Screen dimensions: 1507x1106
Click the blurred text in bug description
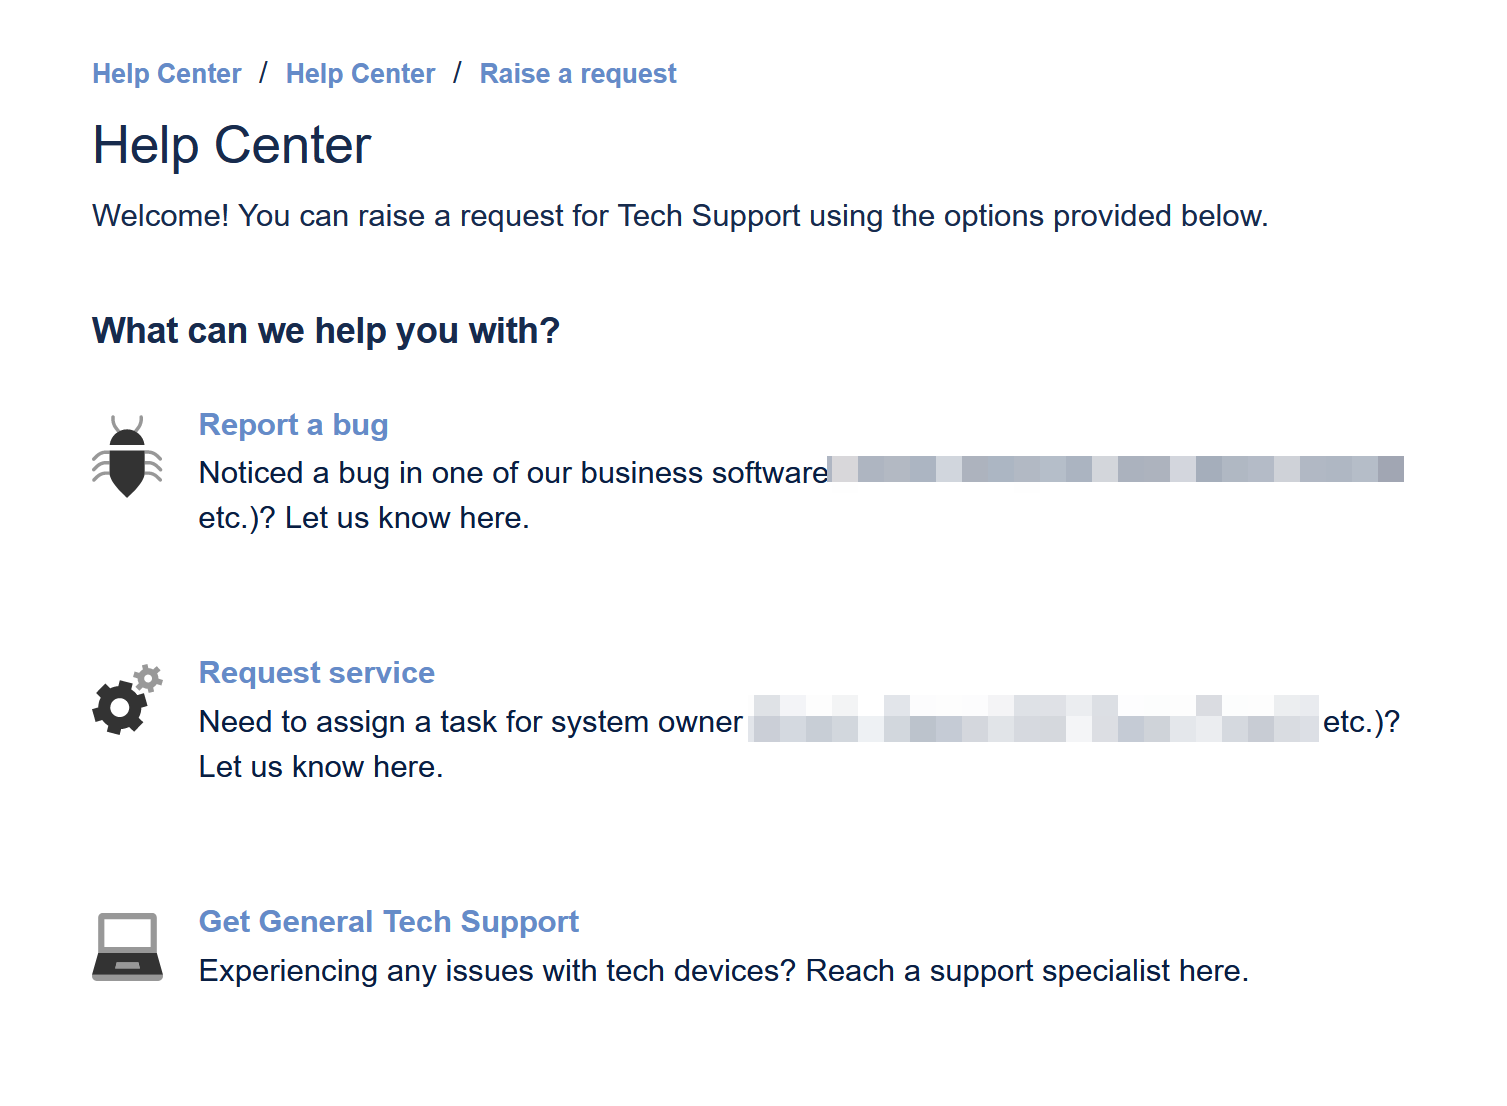1116,469
